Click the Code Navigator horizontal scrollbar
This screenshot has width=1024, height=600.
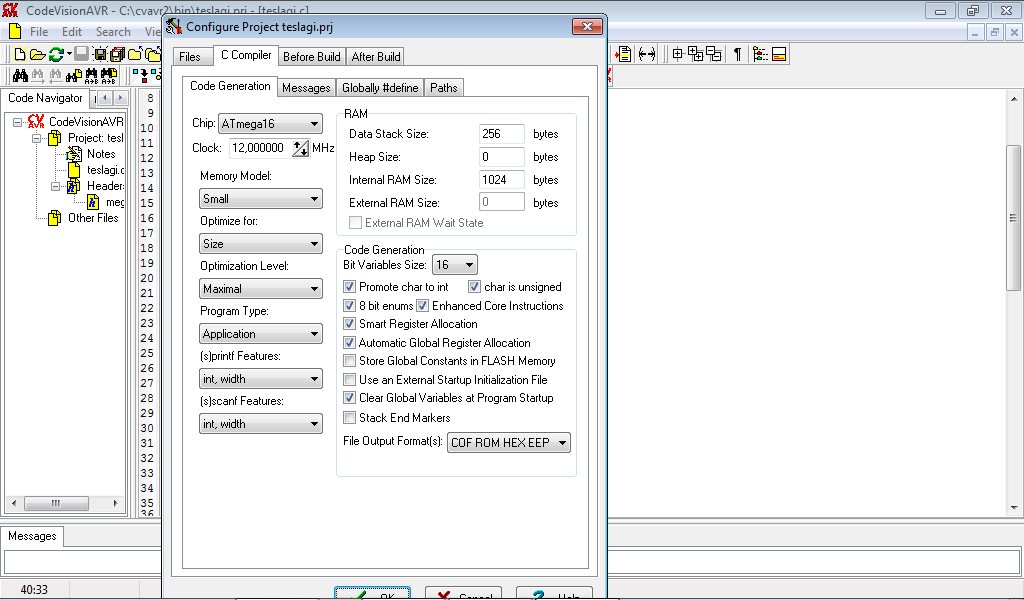64,503
